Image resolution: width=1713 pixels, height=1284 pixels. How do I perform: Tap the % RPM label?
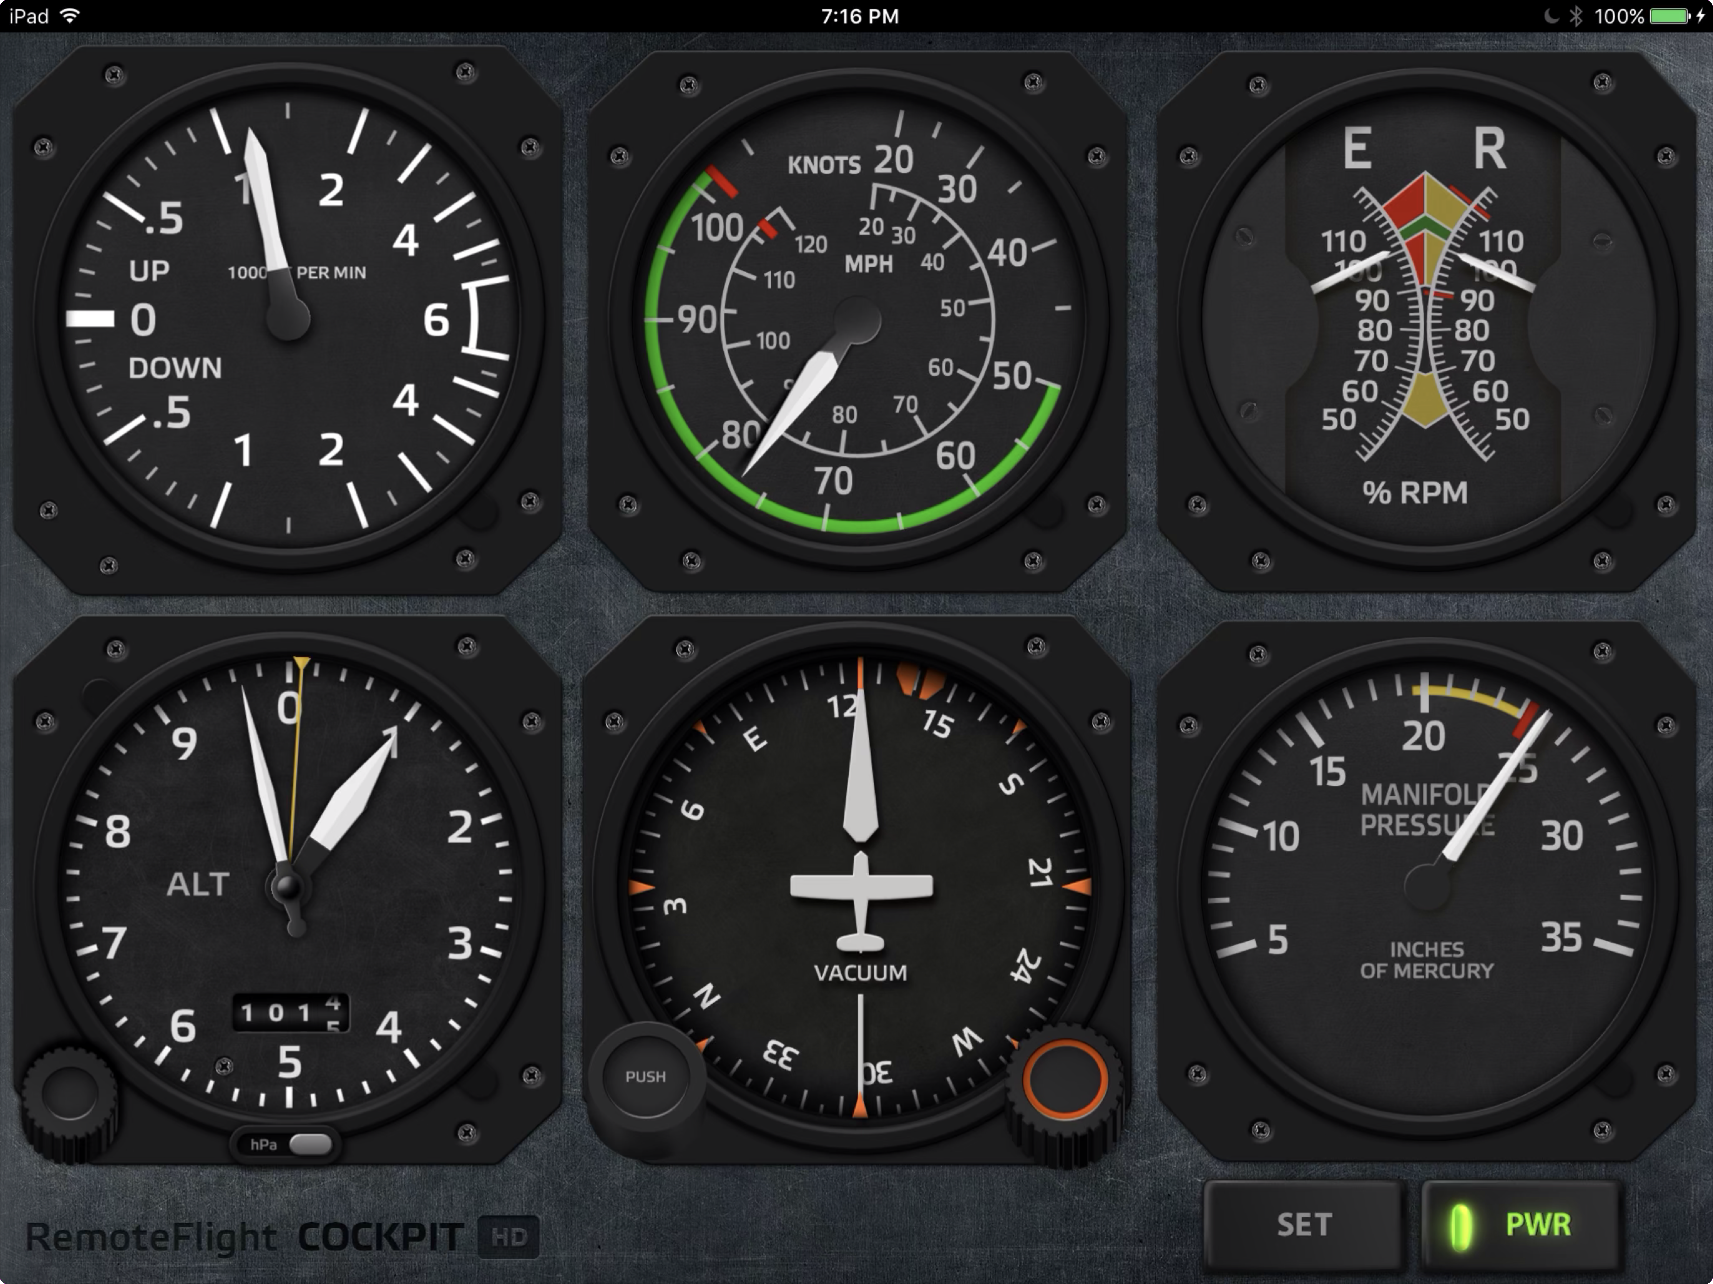tap(1415, 492)
